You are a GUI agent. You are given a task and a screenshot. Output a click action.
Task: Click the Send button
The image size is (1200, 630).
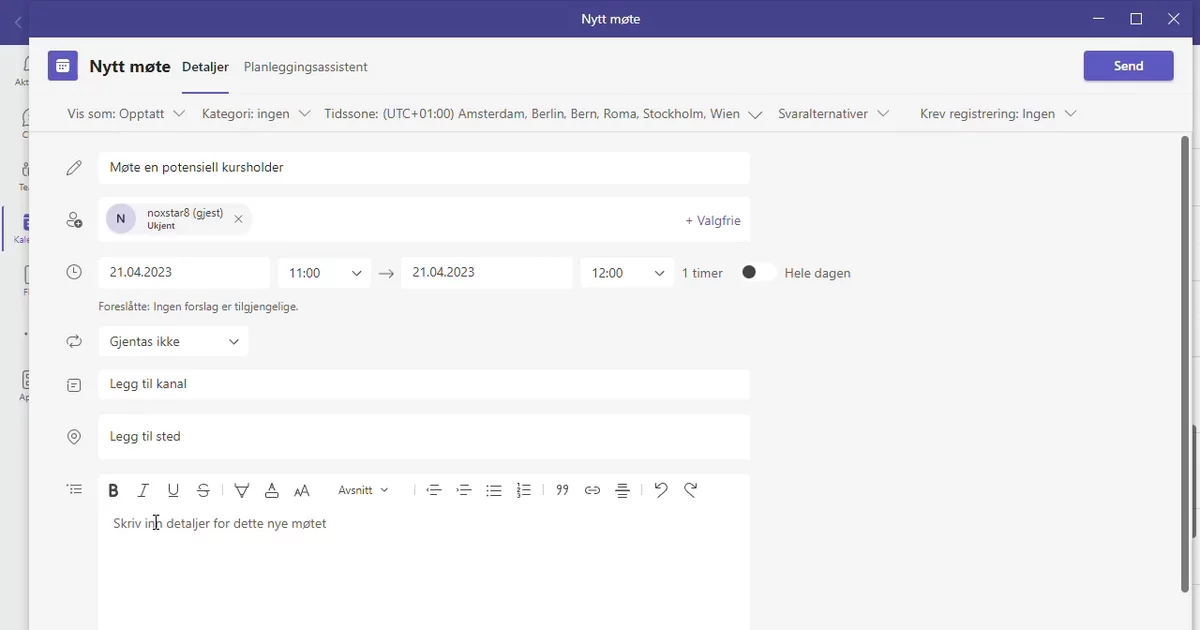[1128, 66]
